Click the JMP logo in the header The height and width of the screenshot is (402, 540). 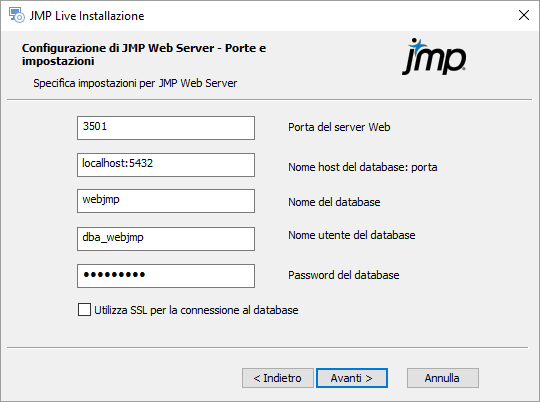pos(434,56)
